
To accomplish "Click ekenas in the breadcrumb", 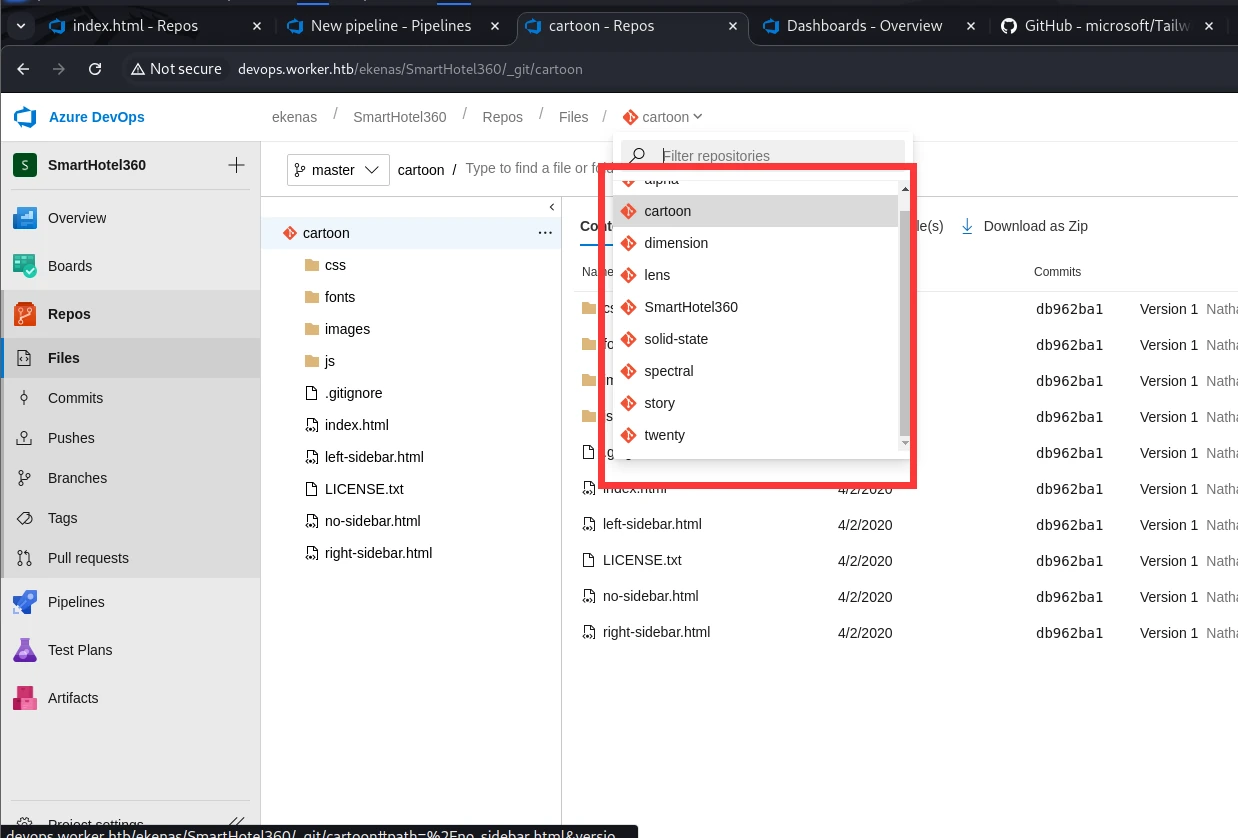I will [x=294, y=117].
